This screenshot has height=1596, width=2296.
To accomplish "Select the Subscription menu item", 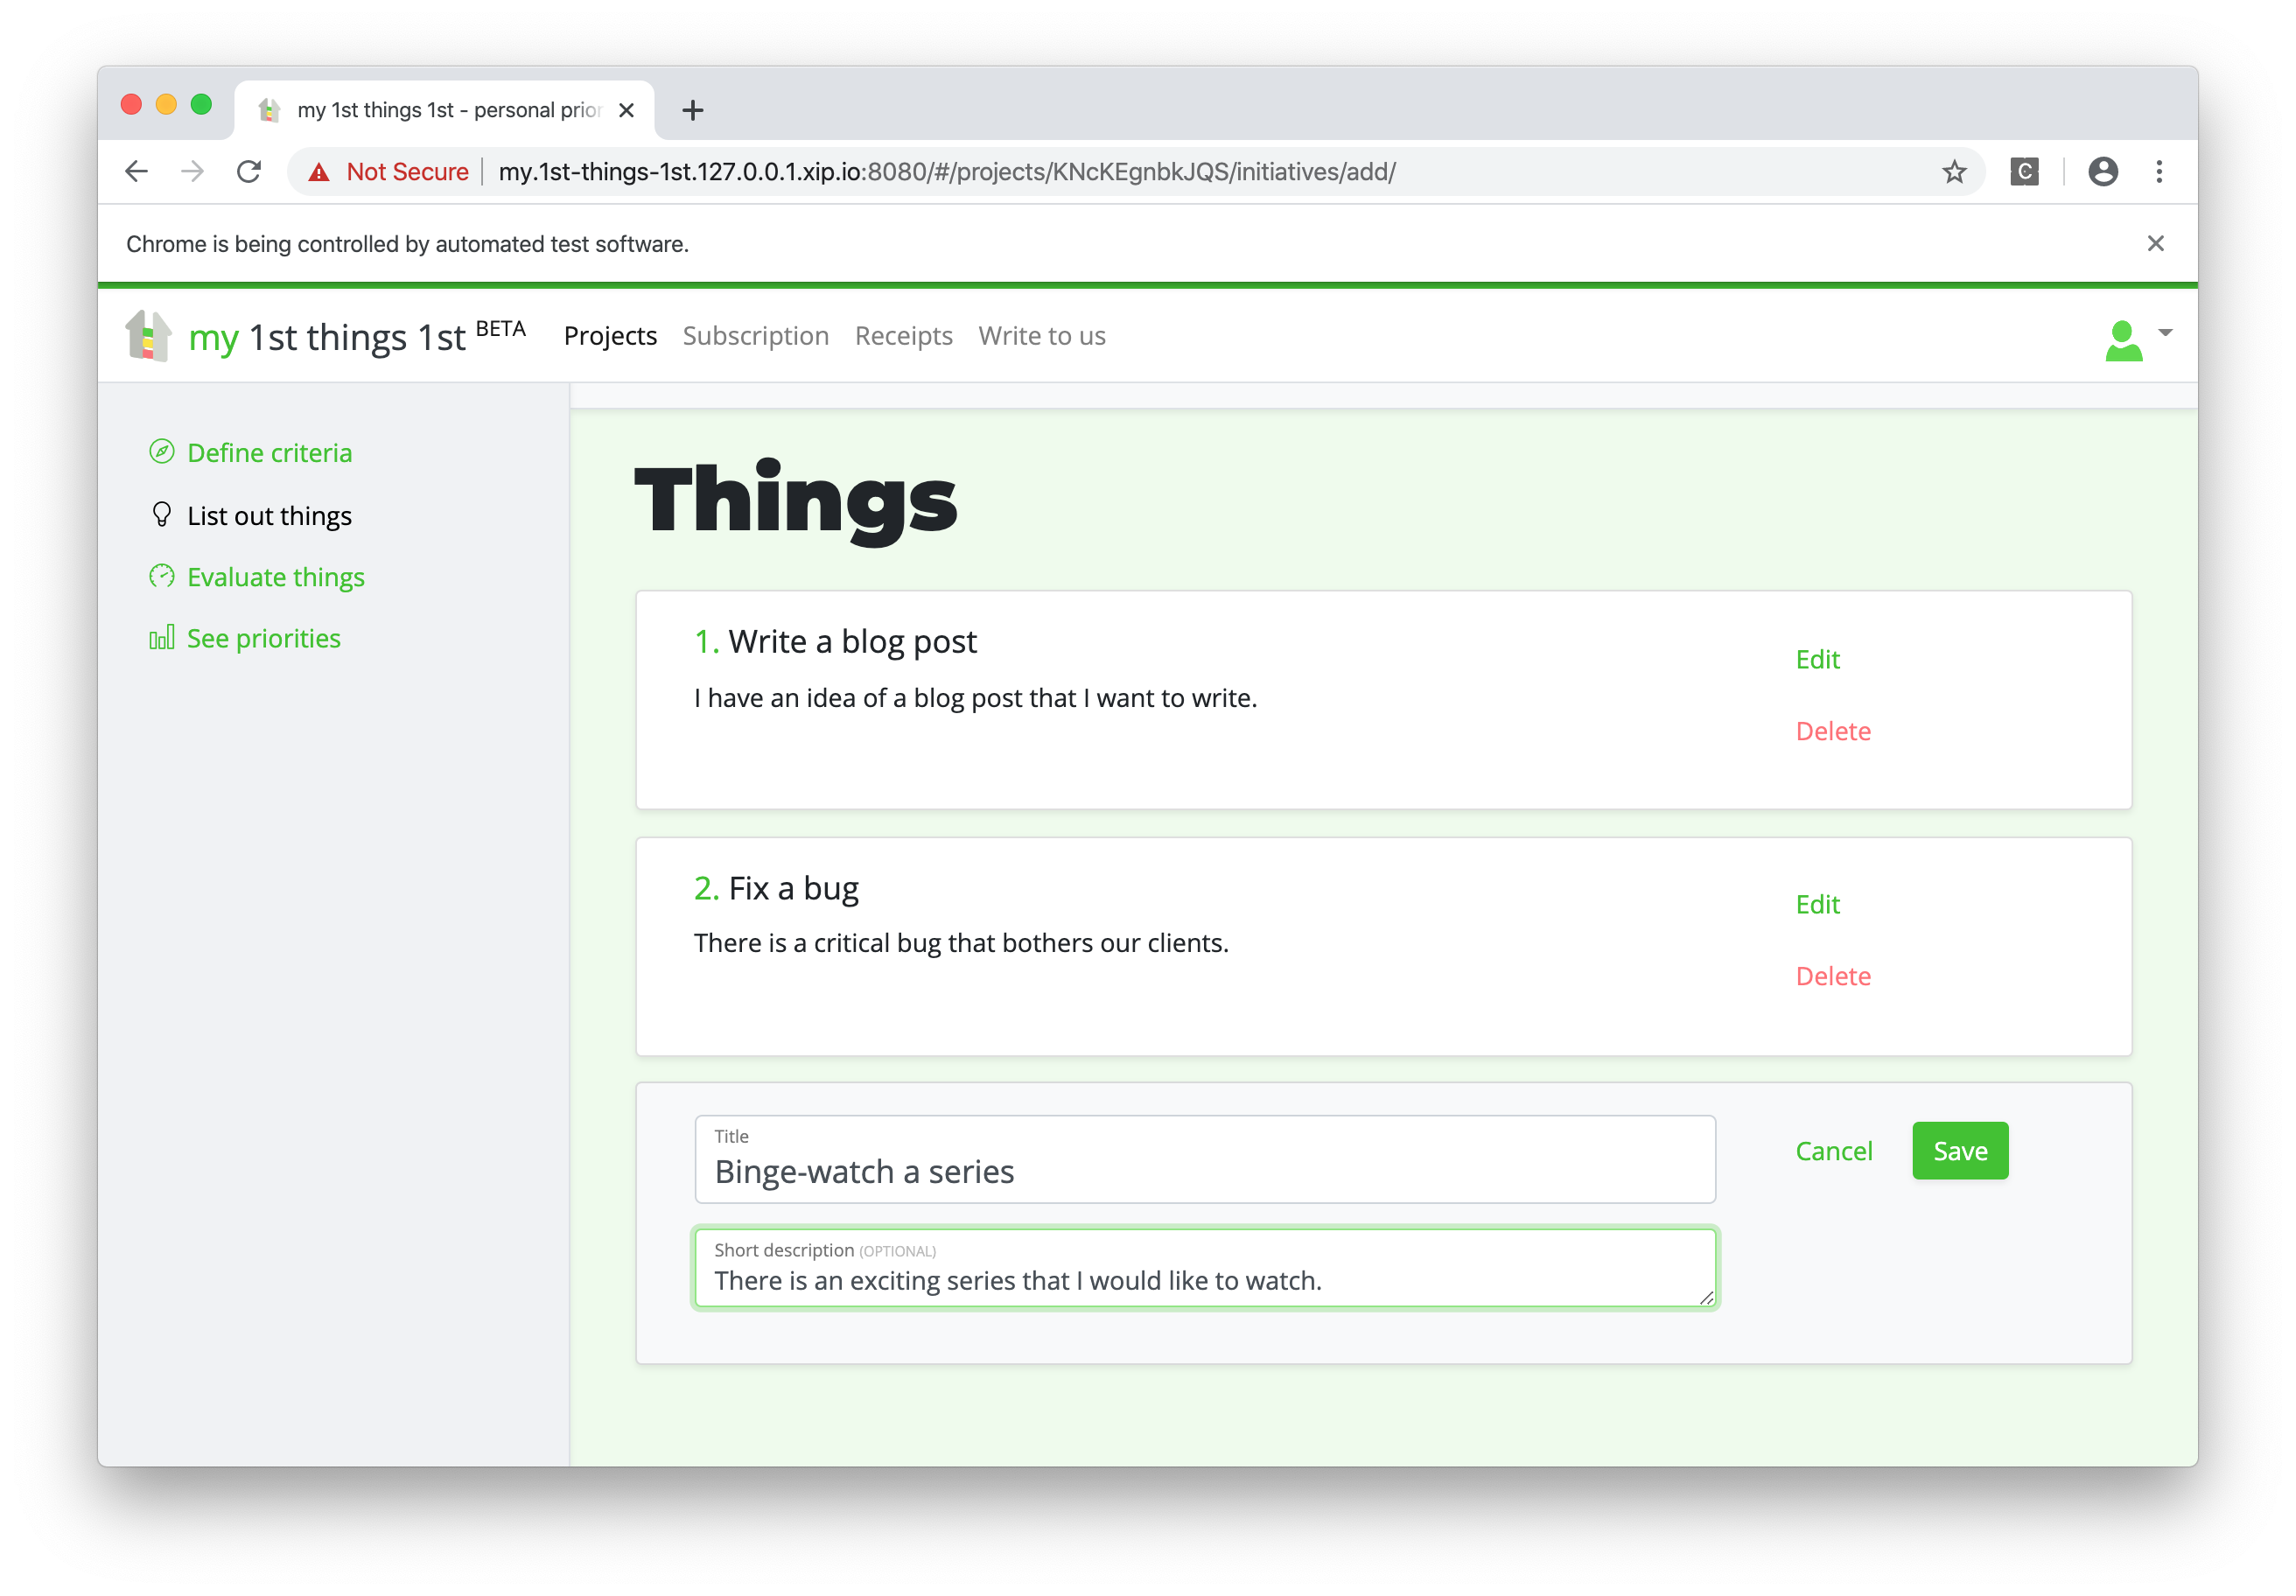I will (x=753, y=335).
